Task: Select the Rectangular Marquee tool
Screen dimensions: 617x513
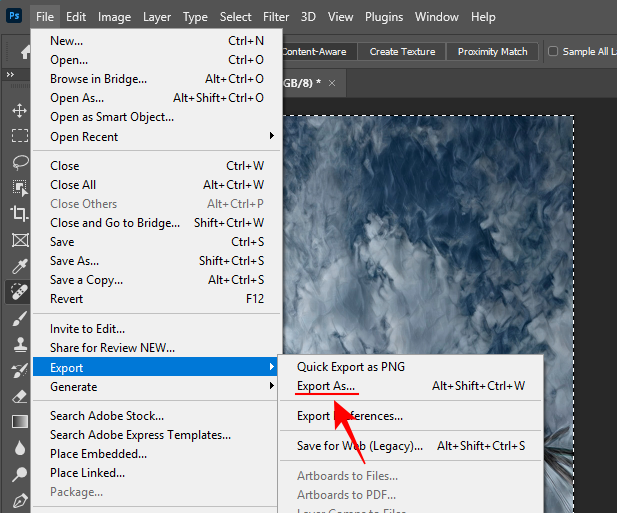Action: (x=20, y=136)
